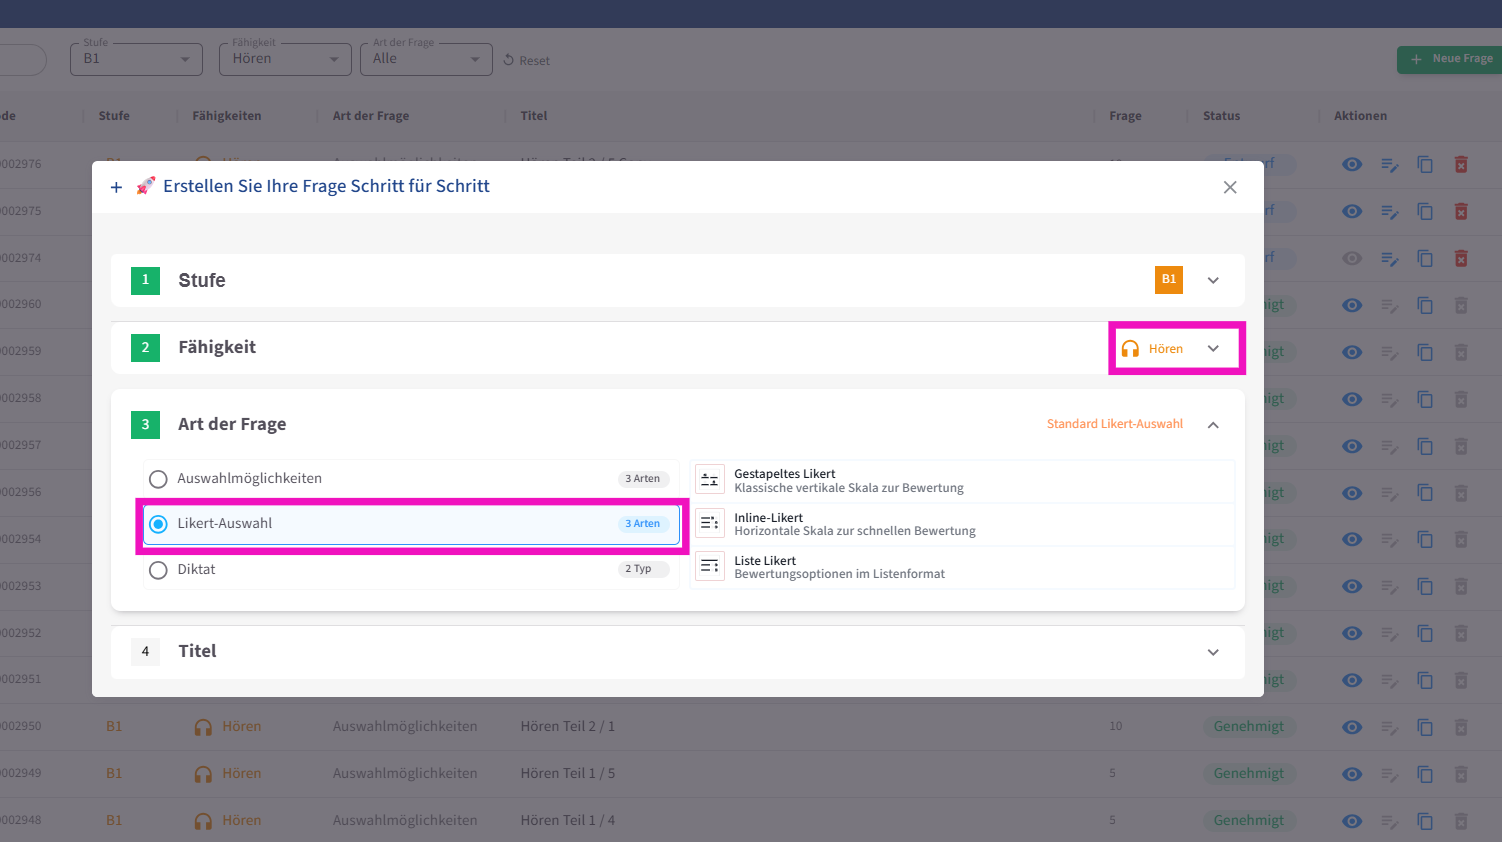This screenshot has height=842, width=1502.
Task: Click the orange B1 level badge
Action: point(1168,280)
